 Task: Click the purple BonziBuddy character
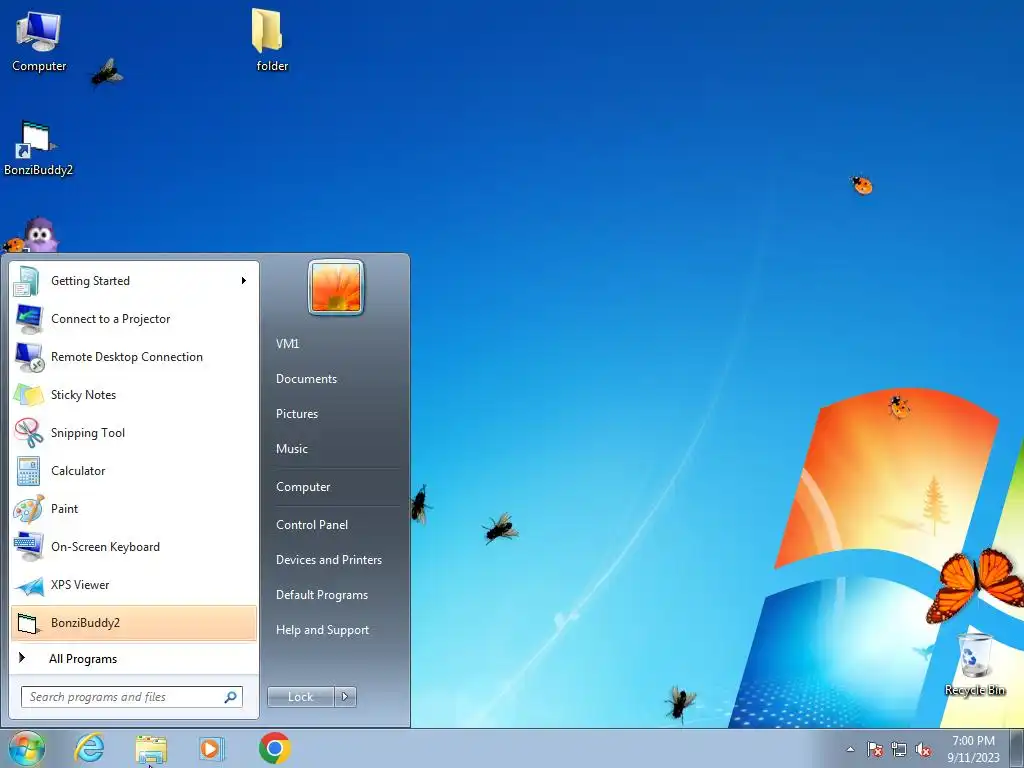click(40, 235)
